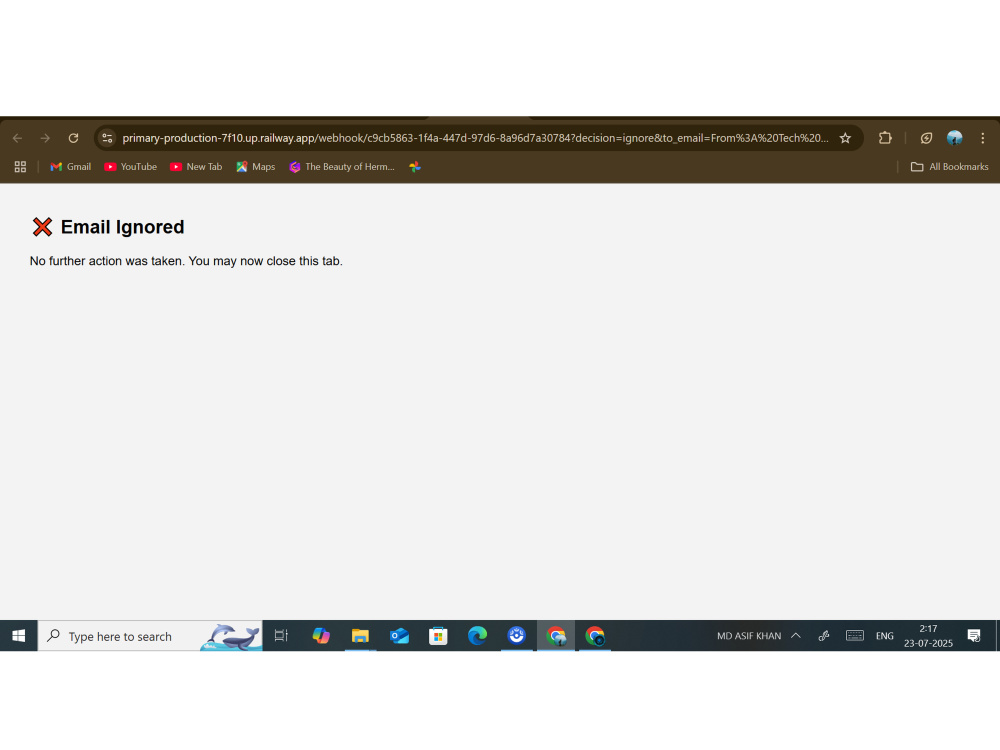1000x750 pixels.
Task: Open Task View on the taskbar
Action: tap(281, 636)
